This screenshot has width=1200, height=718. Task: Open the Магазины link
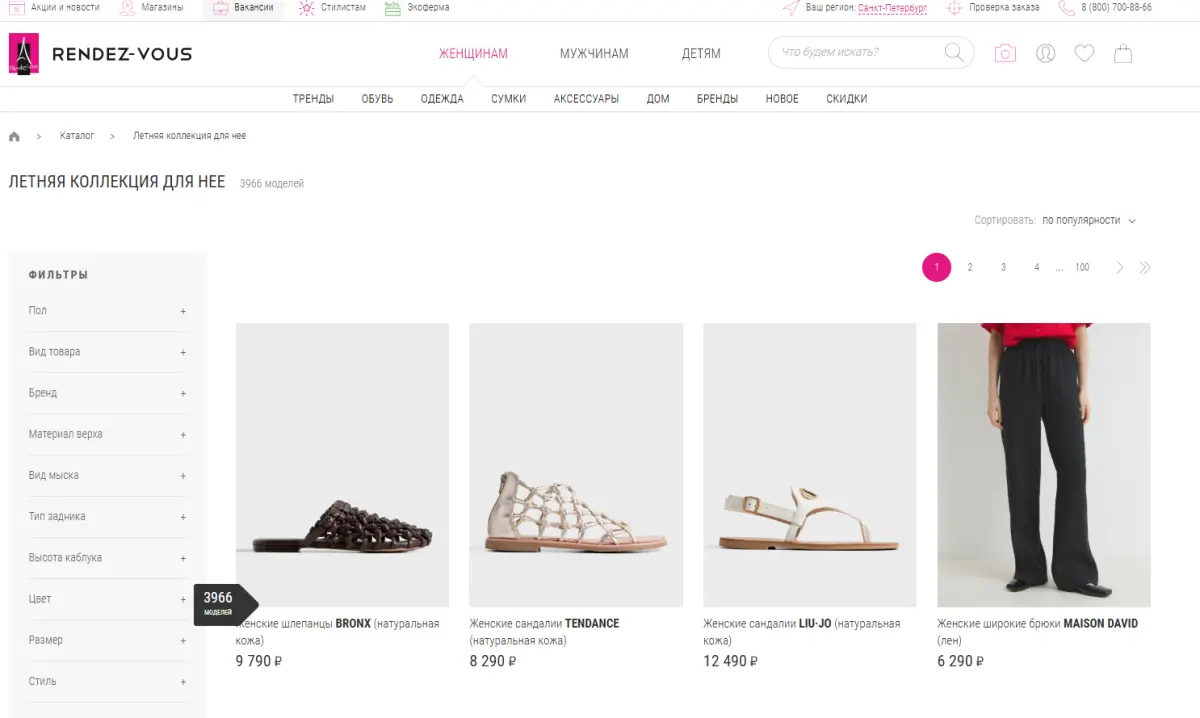(x=162, y=8)
